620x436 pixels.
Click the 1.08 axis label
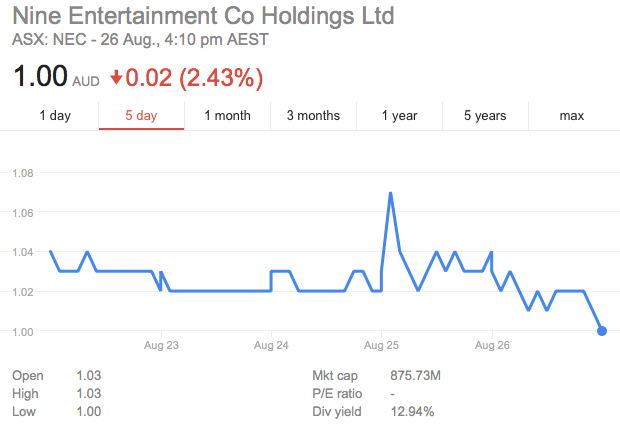click(x=23, y=173)
